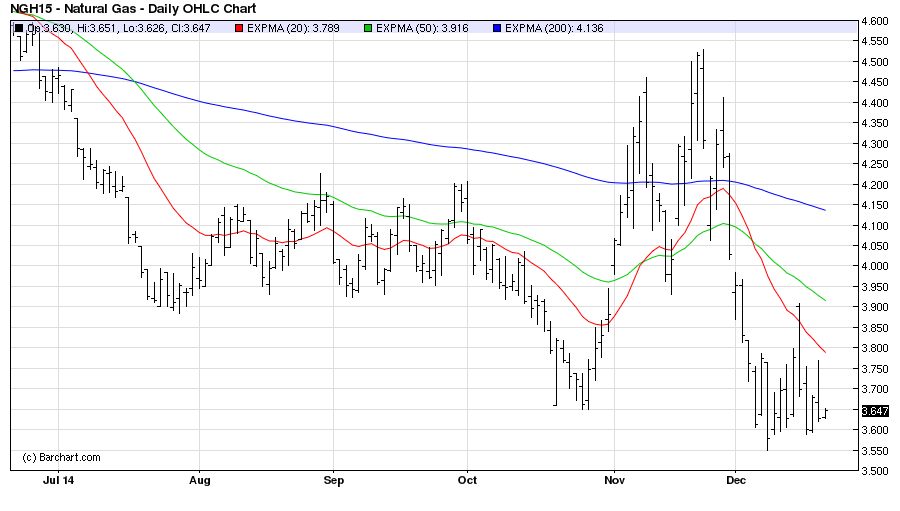Screen dimensions: 900x511
Task: Click the black OHLC legend swatch
Action: [x=19, y=28]
